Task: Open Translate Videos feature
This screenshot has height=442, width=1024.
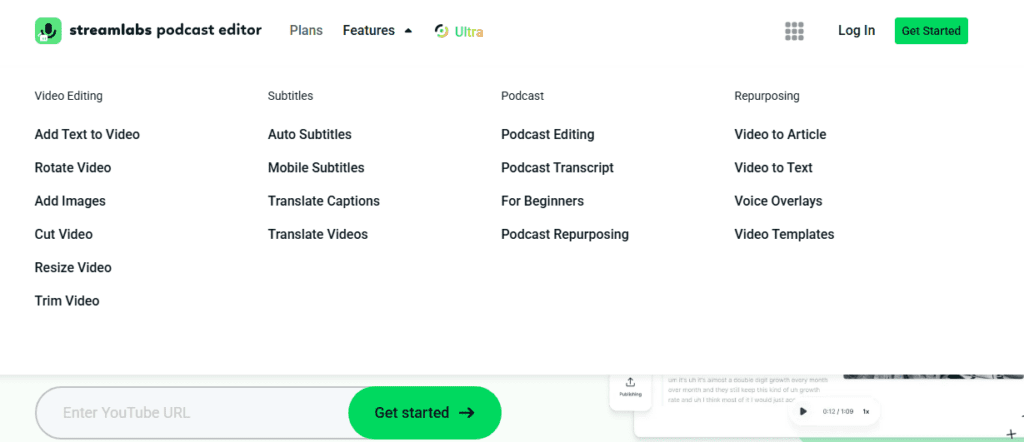Action: tap(318, 234)
